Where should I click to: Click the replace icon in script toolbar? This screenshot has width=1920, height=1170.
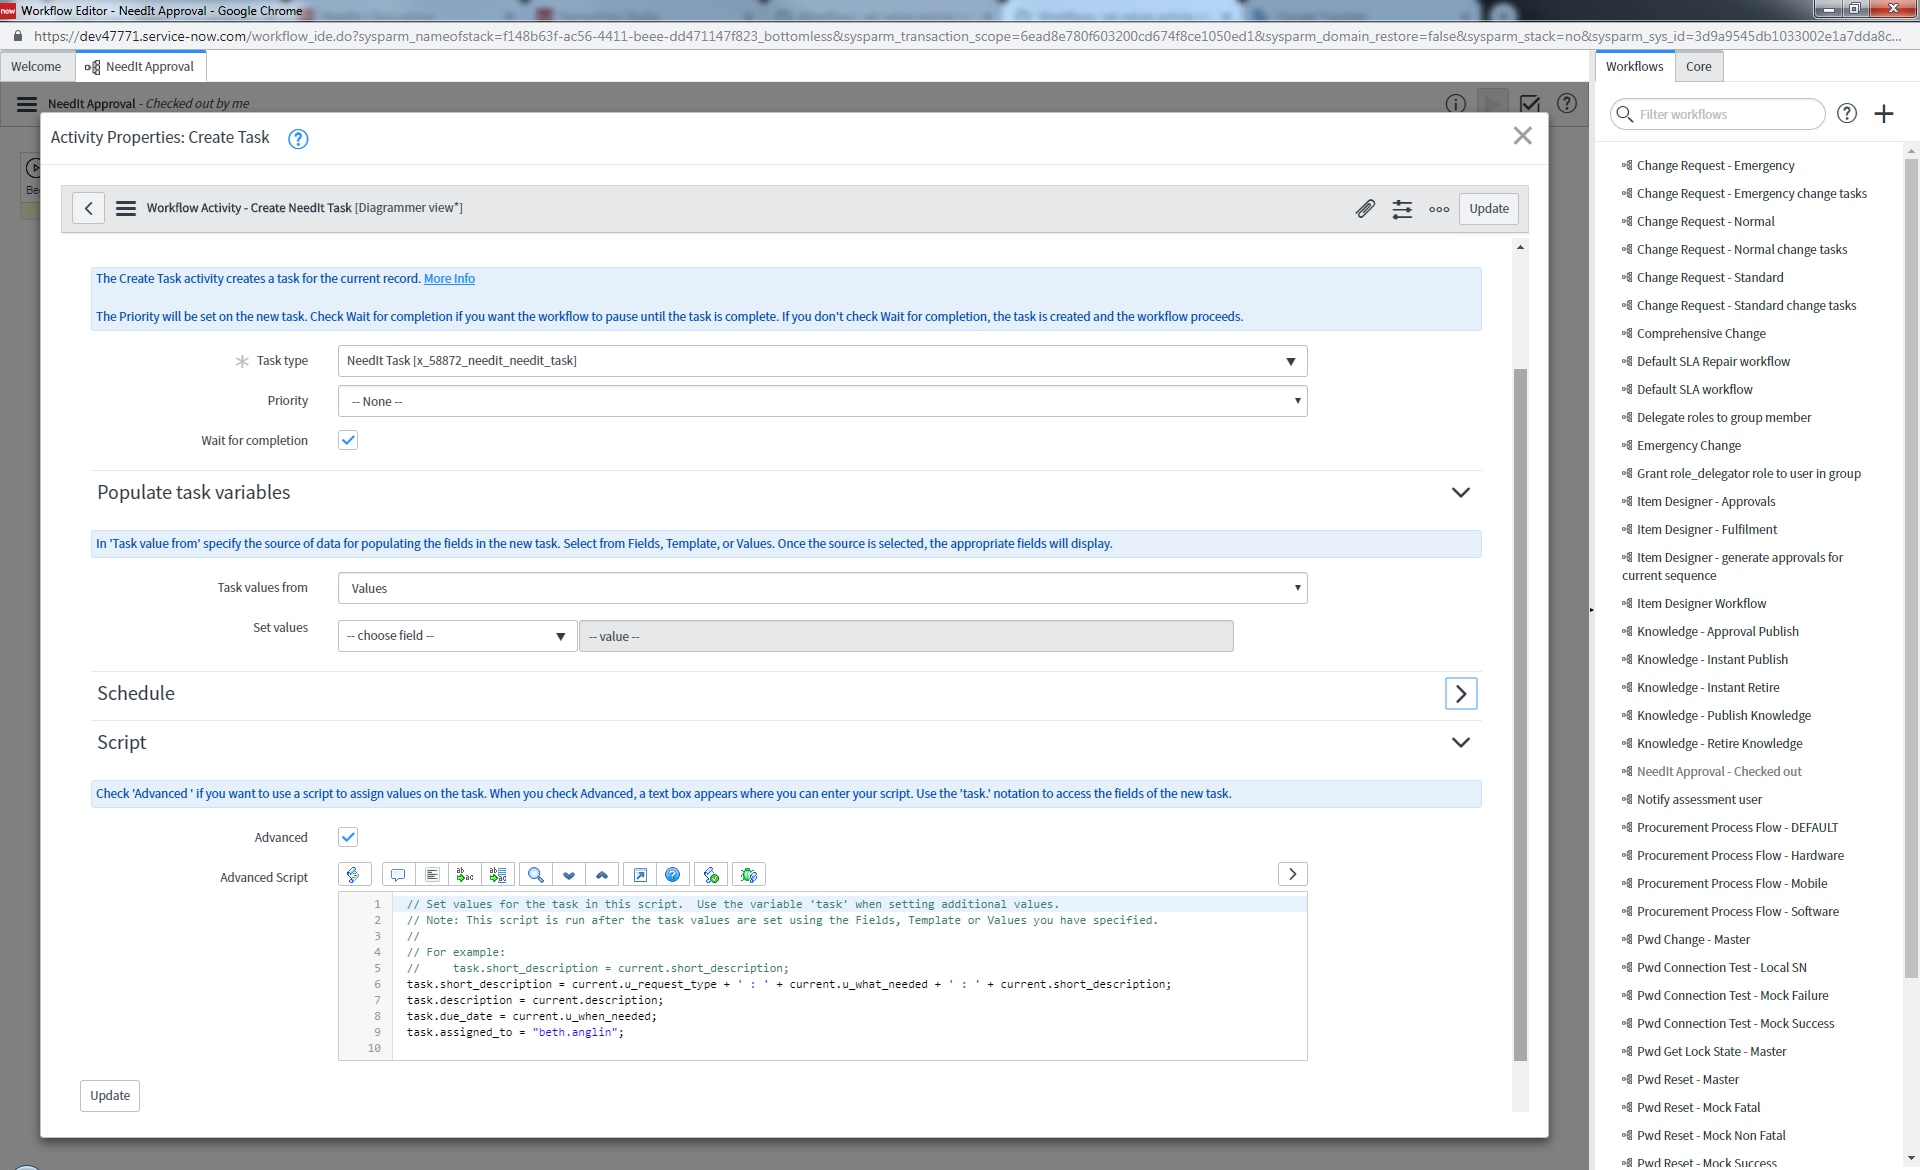(x=465, y=875)
